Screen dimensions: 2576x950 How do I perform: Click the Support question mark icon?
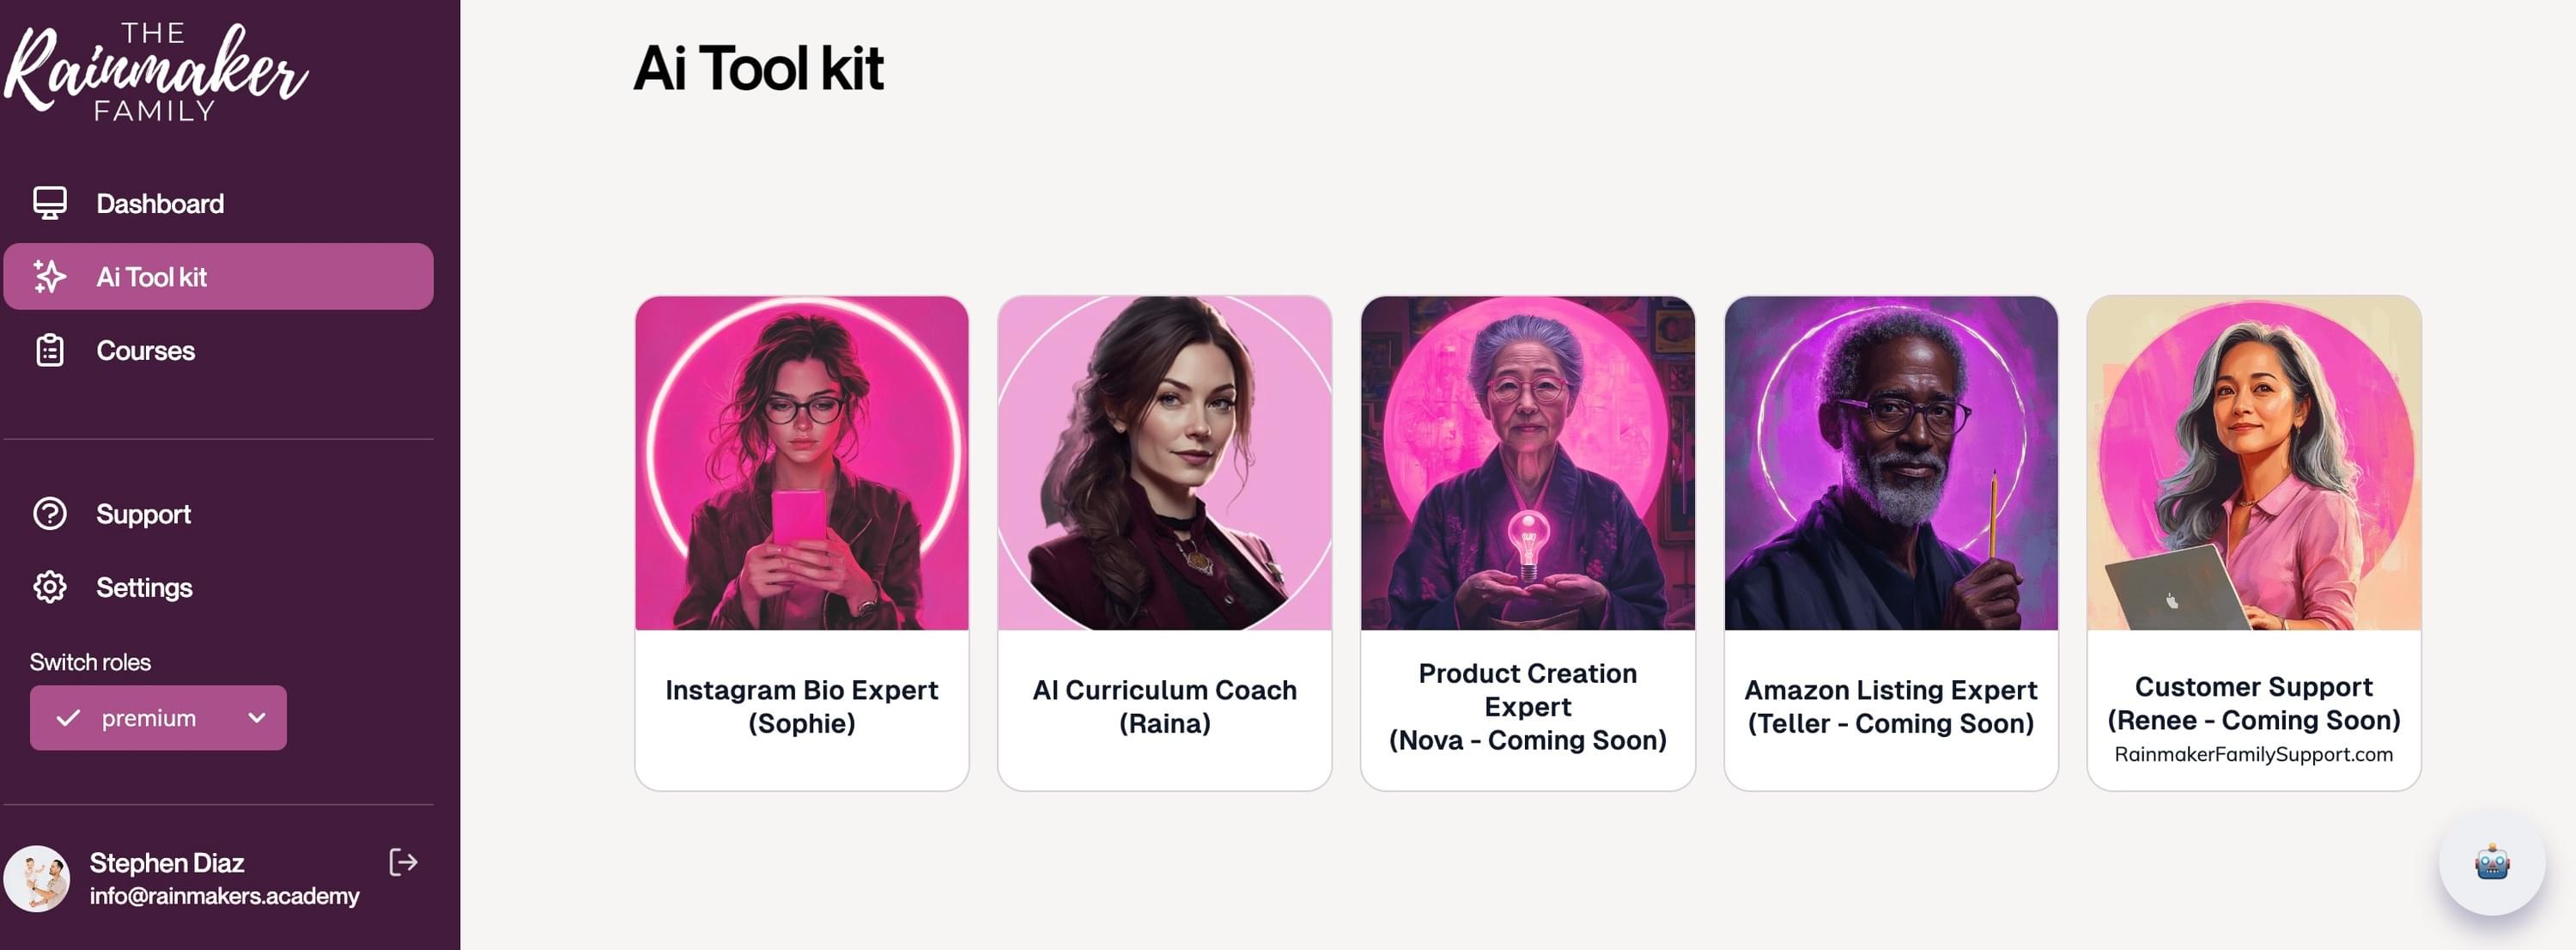point(50,513)
